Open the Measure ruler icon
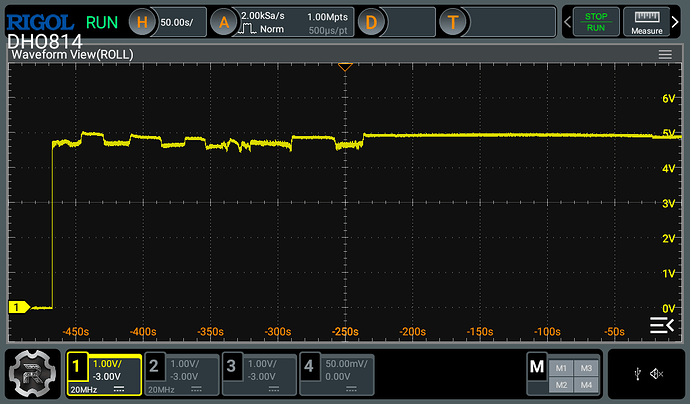This screenshot has height=404, width=690. [x=649, y=22]
